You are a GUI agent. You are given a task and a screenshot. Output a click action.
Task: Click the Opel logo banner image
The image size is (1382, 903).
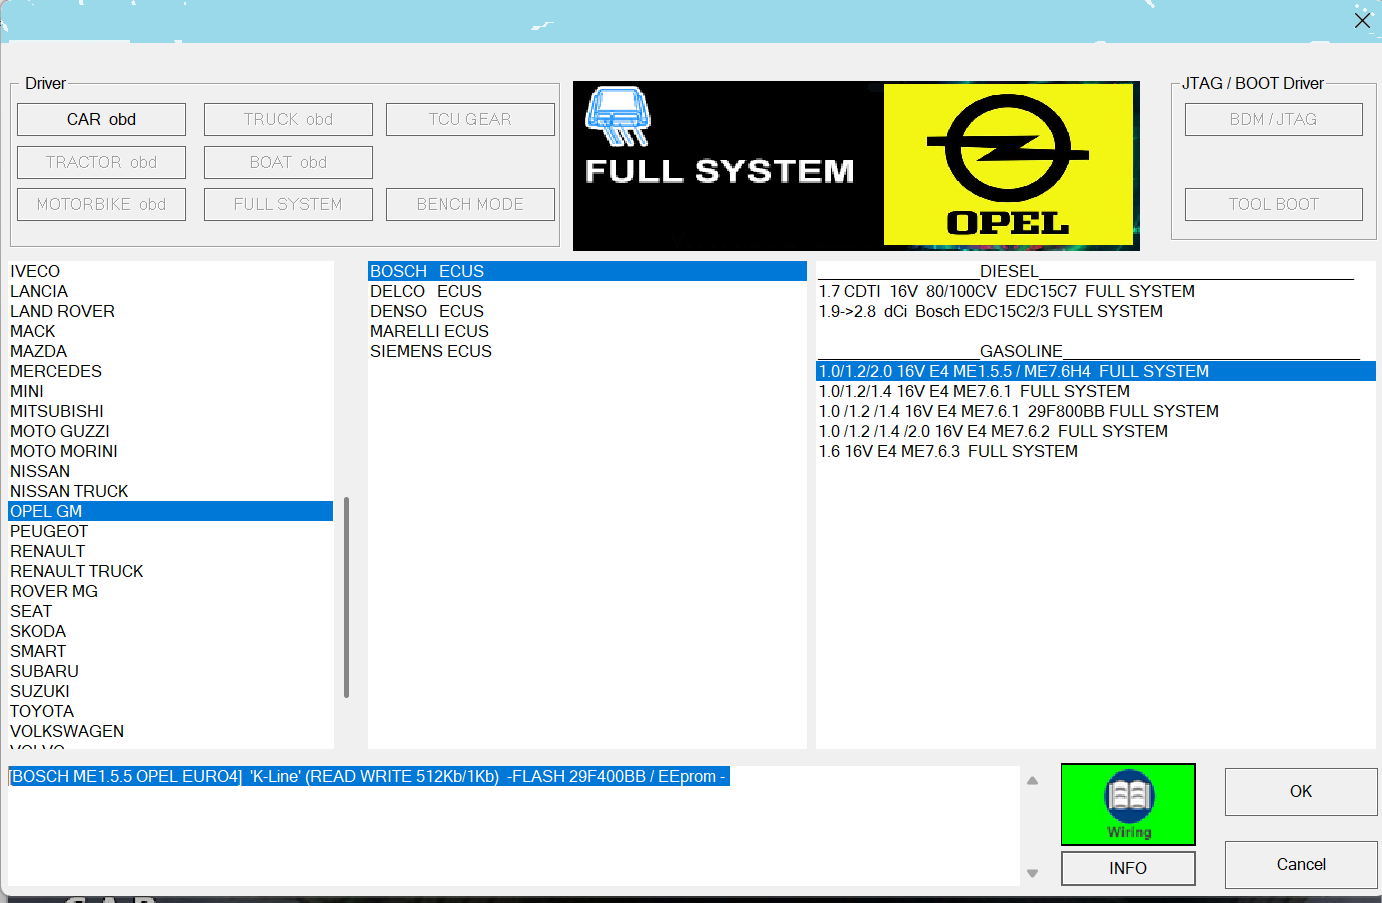[1007, 165]
